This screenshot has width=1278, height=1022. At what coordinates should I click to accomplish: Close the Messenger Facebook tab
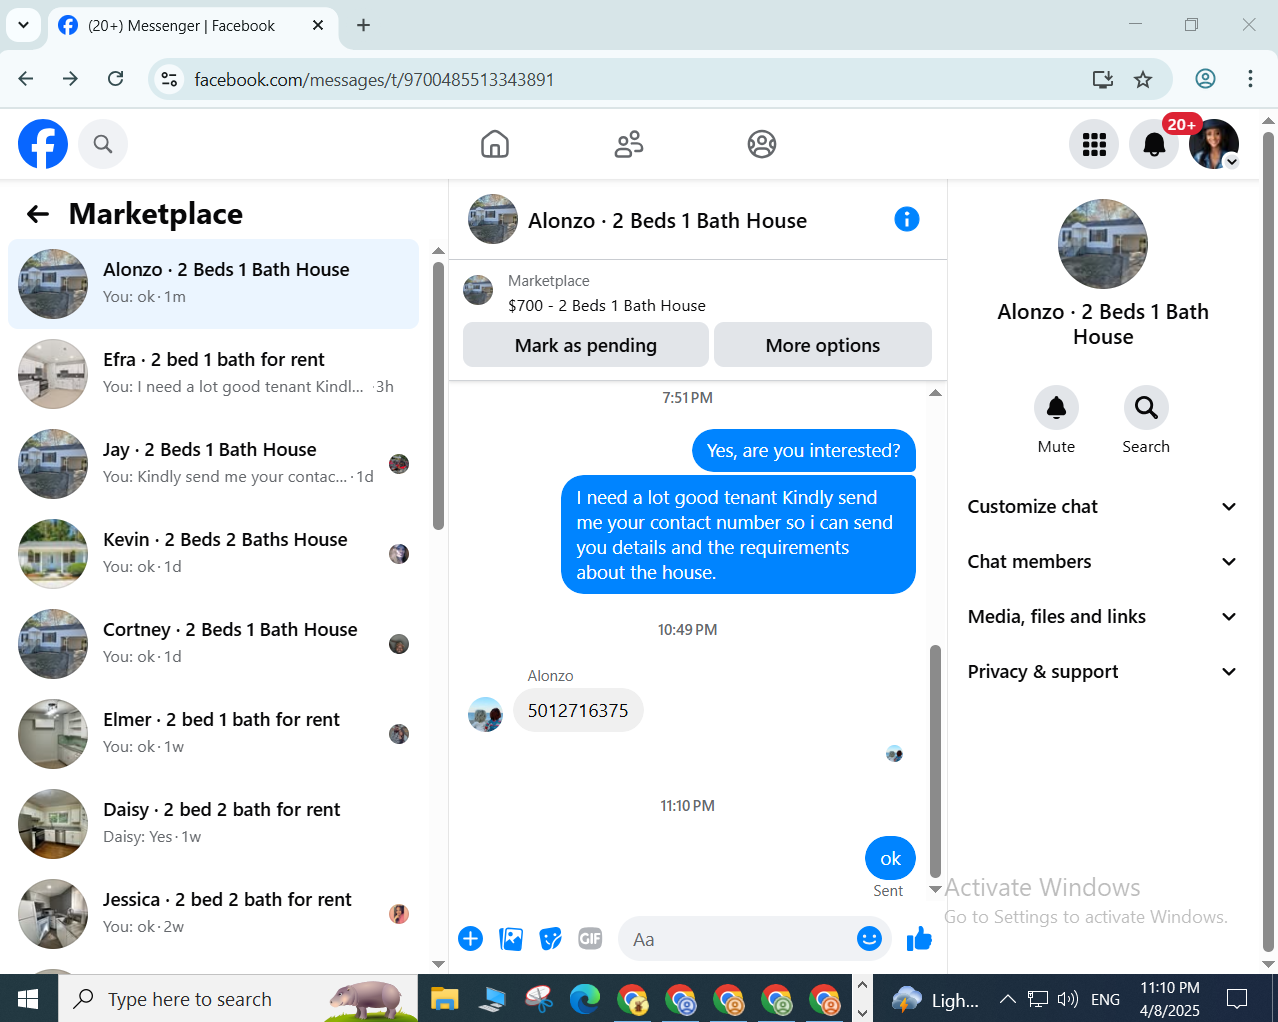318,25
